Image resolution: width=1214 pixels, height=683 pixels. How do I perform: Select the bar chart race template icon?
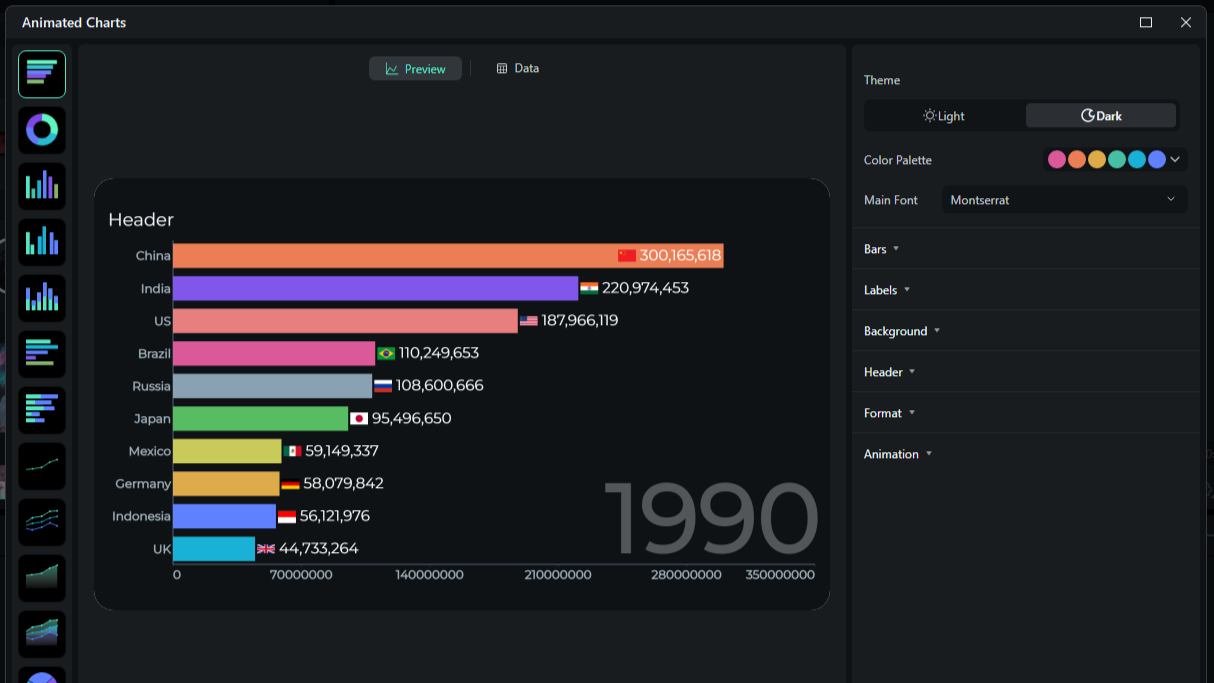point(42,74)
